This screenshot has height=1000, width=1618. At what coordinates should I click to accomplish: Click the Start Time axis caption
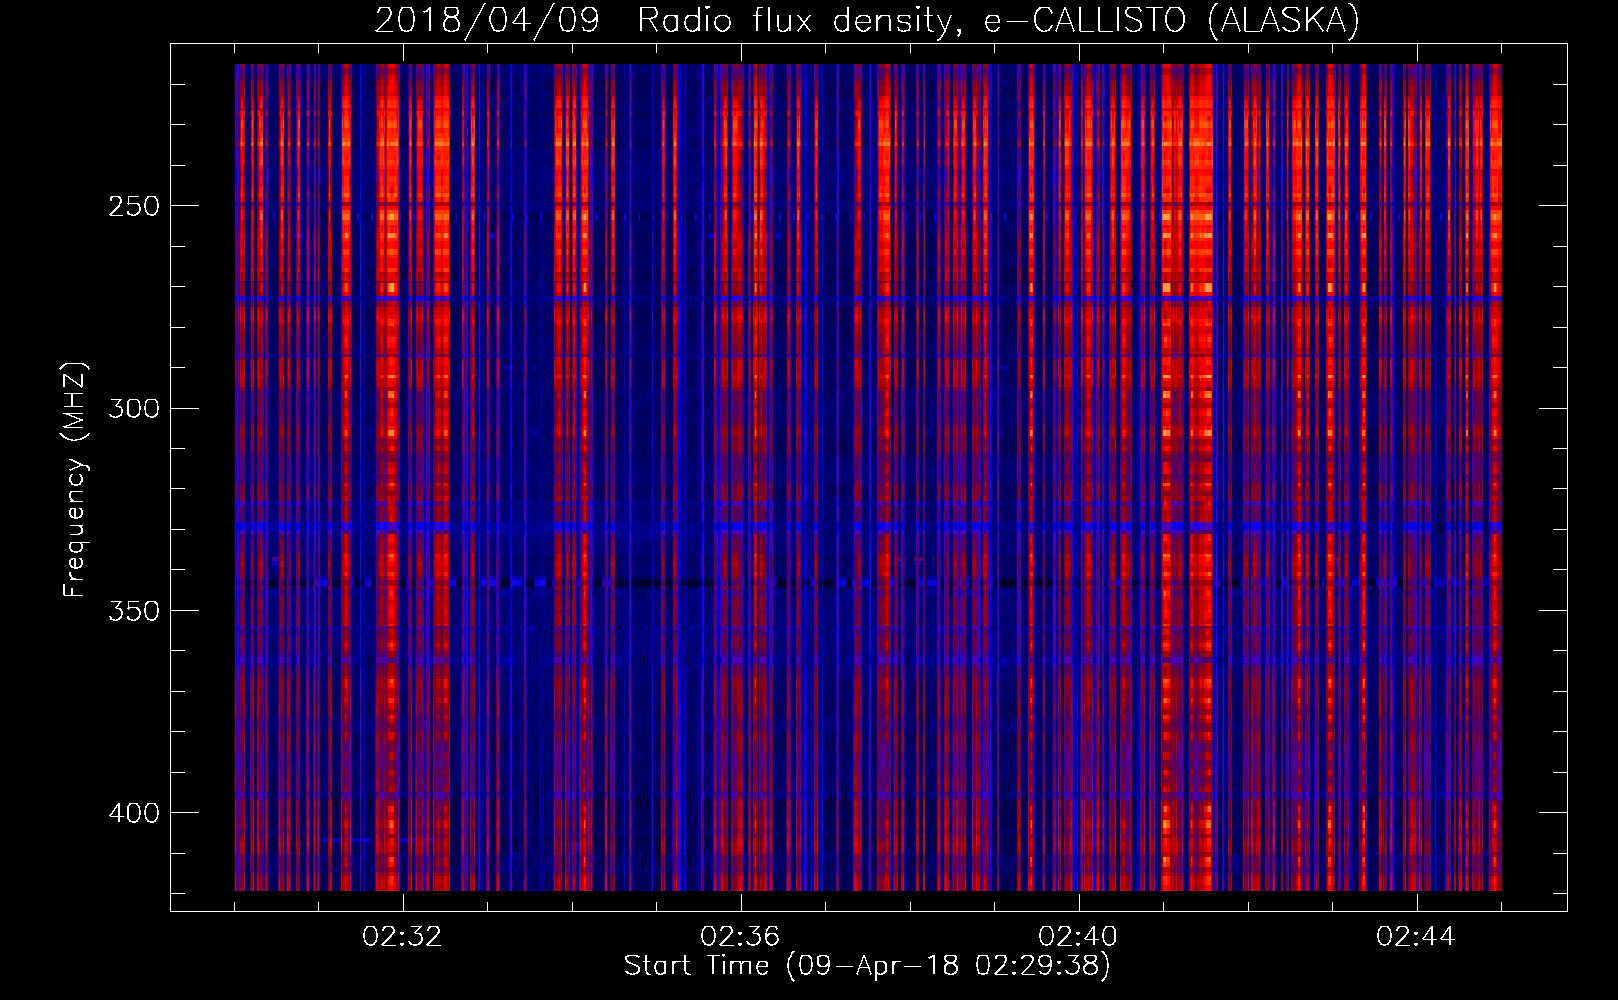point(867,966)
